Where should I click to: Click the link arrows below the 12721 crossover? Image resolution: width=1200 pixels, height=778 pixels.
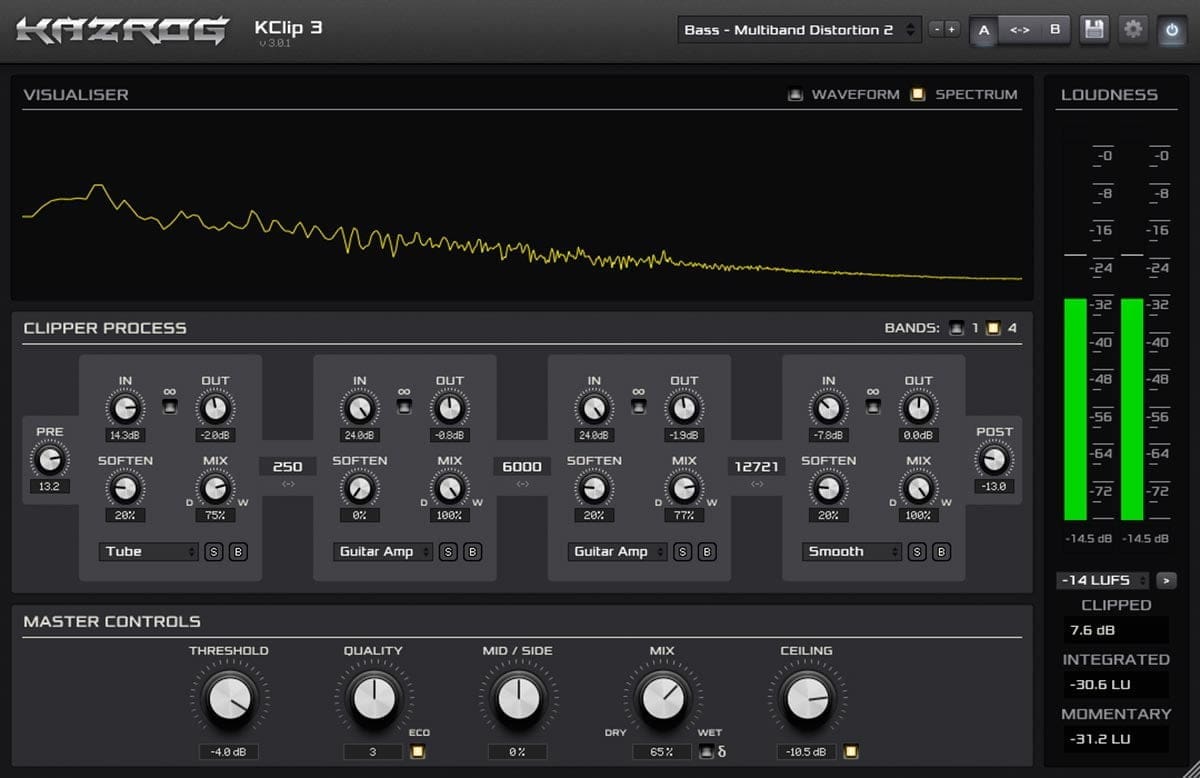click(756, 485)
